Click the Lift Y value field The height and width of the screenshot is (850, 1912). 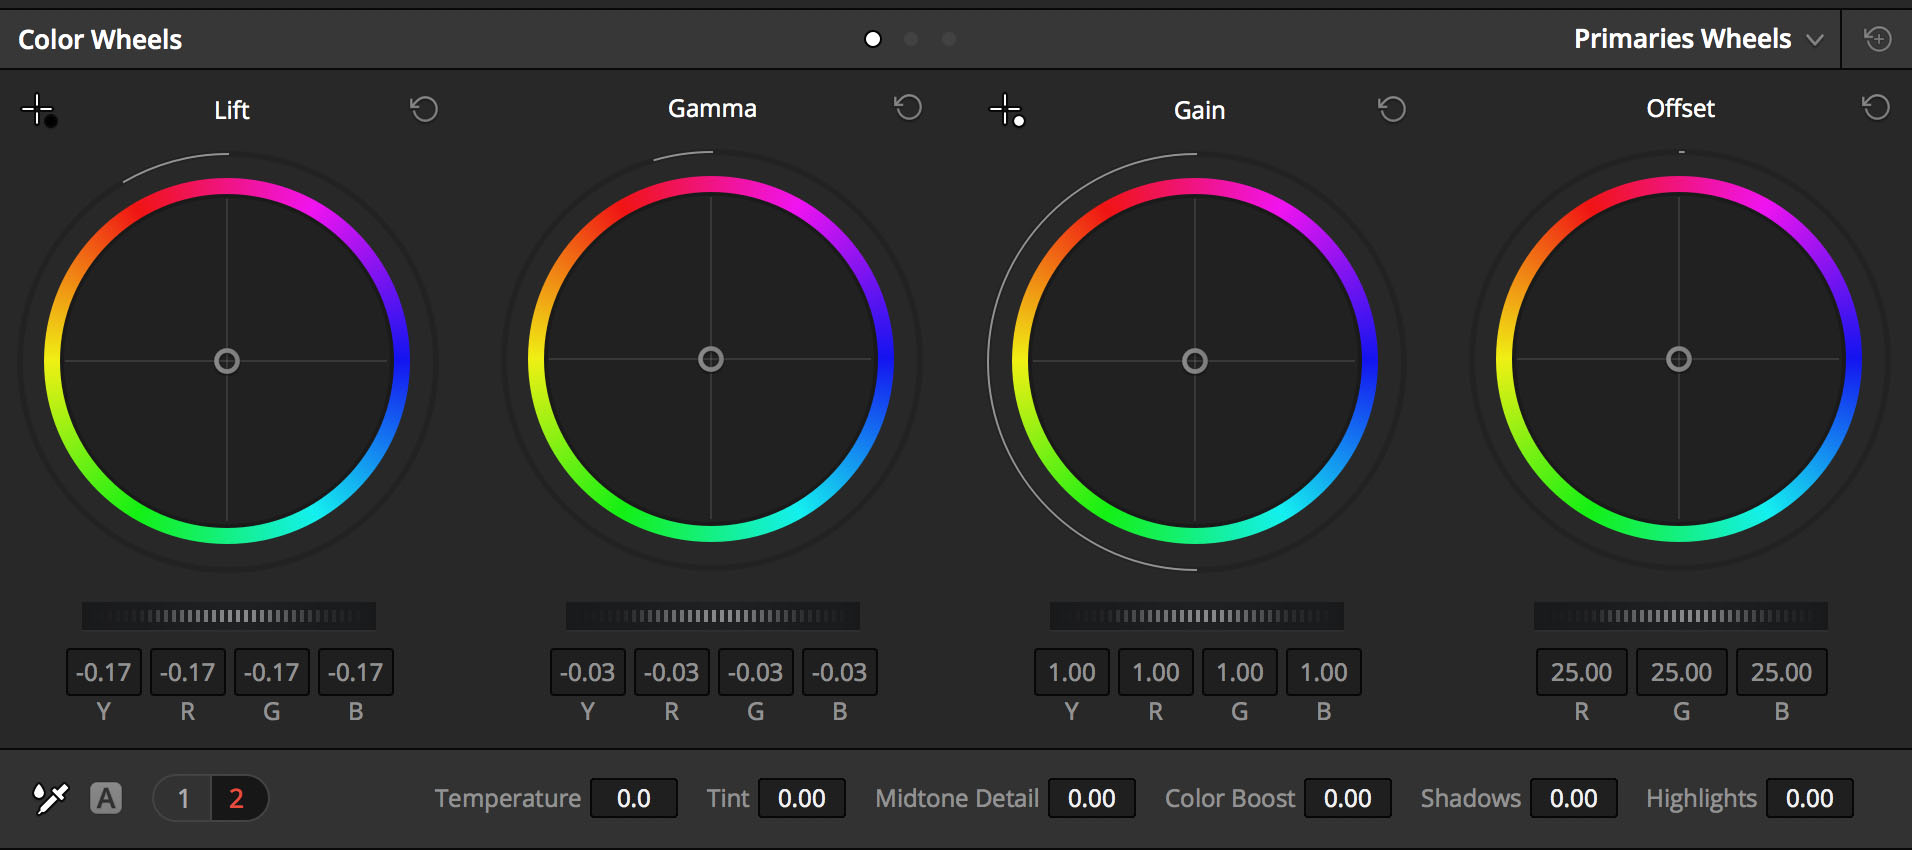104,672
